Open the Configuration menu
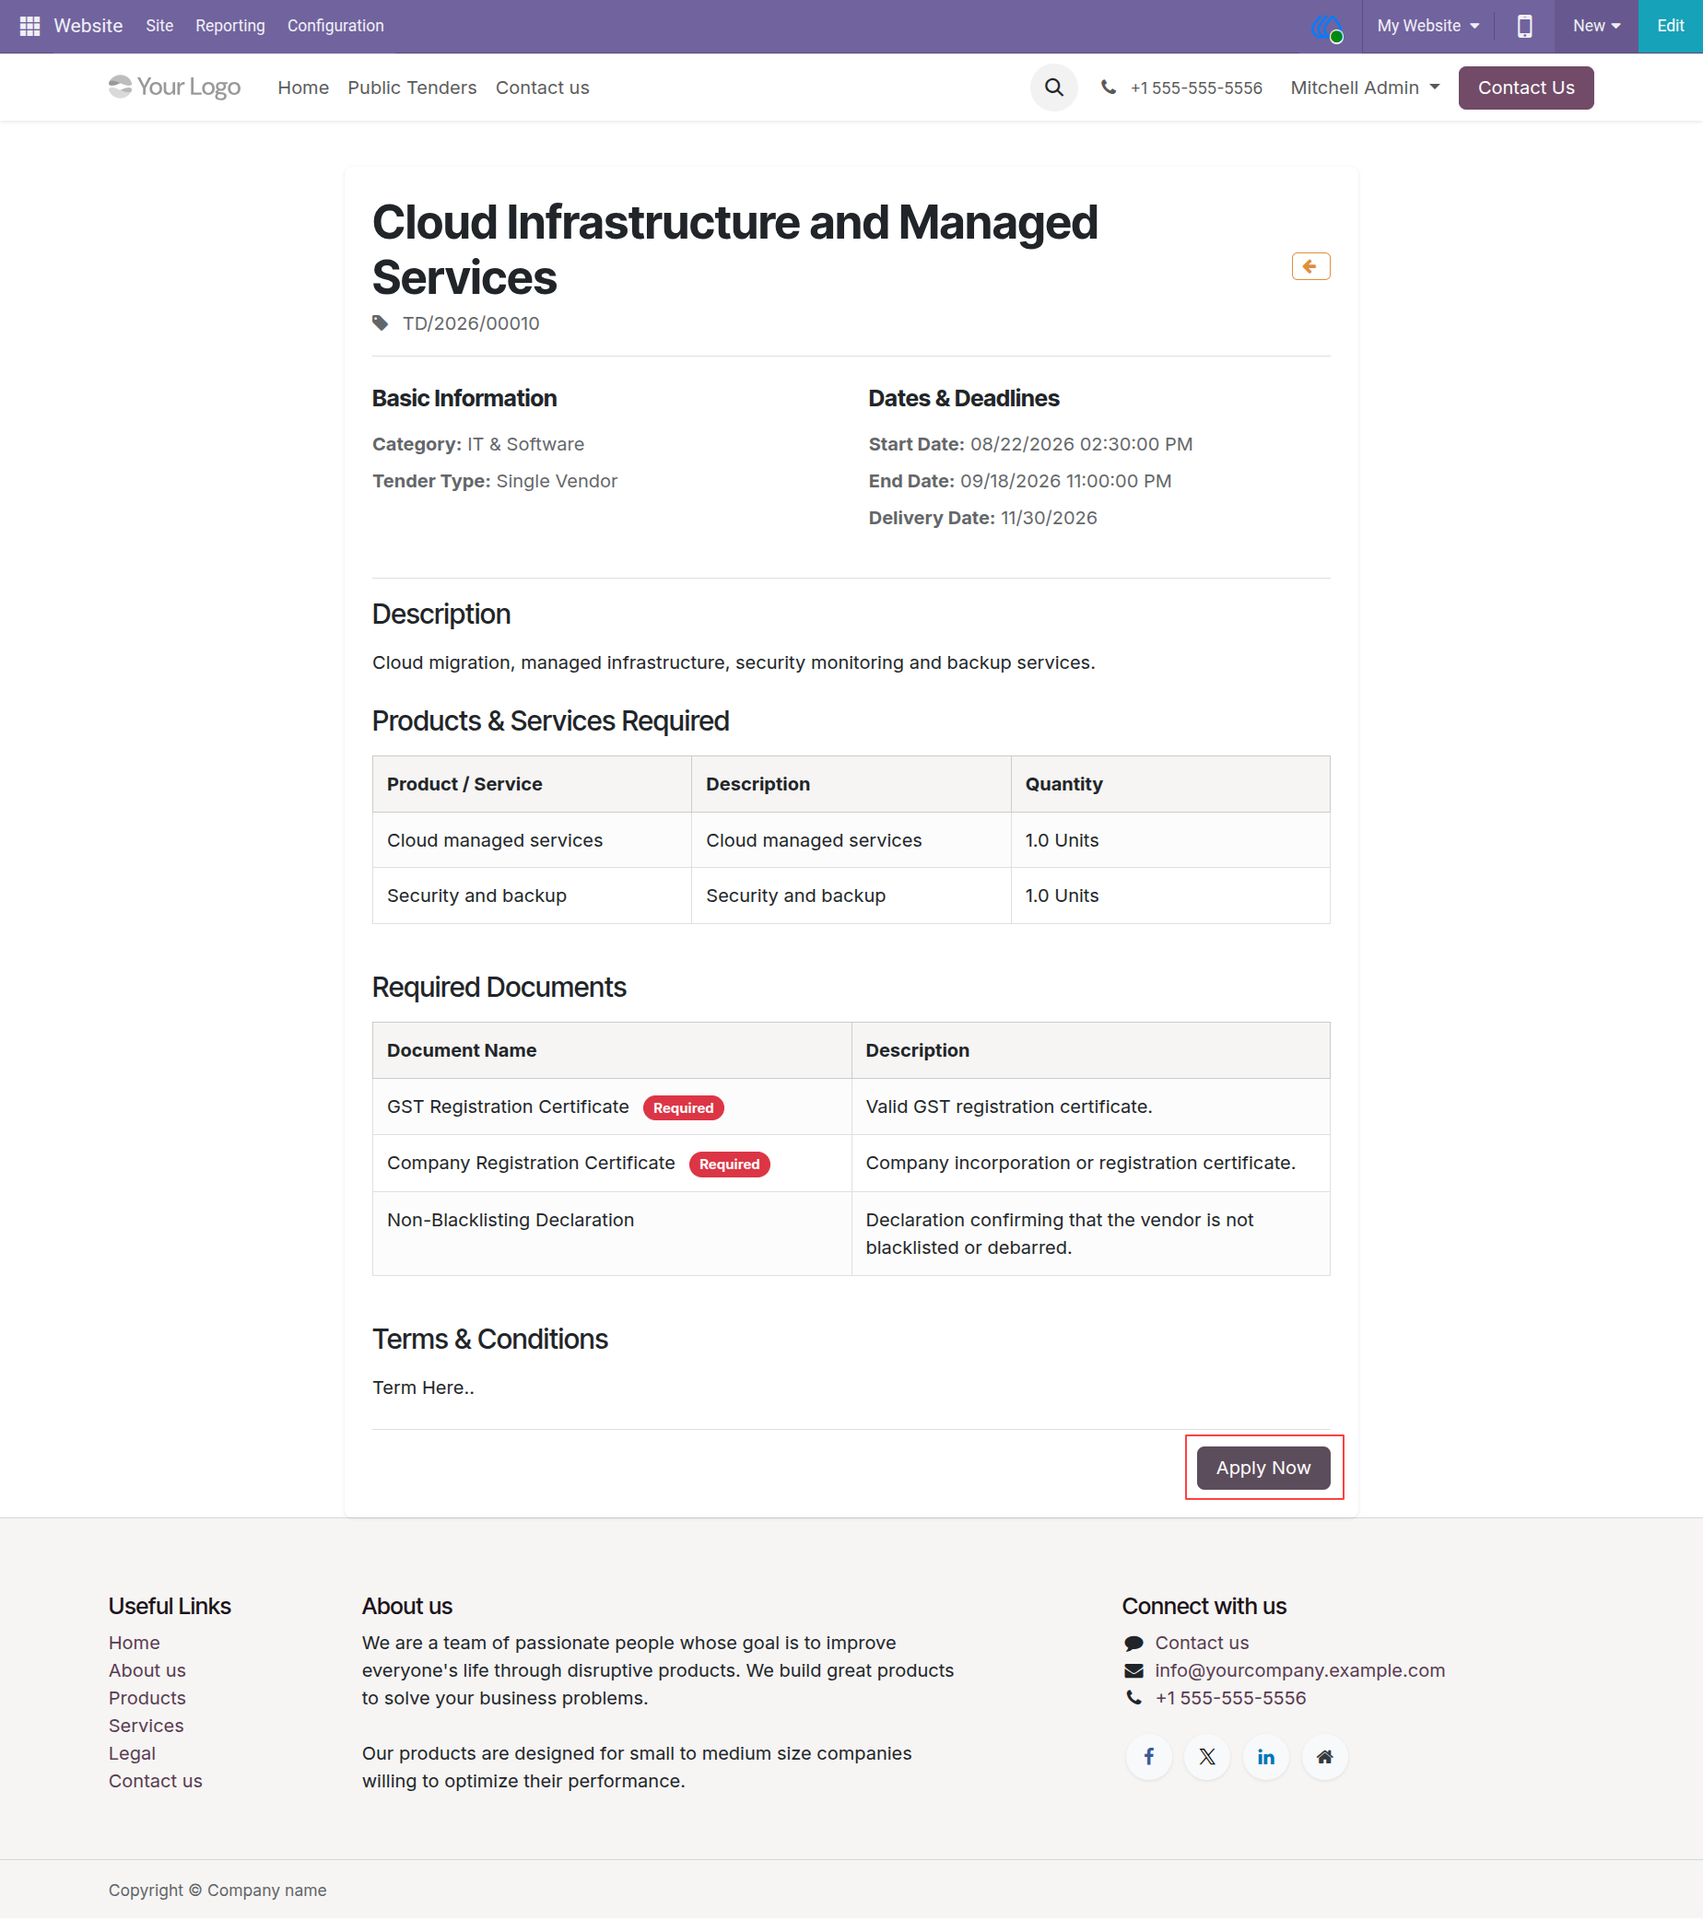Screen dimensions: 1703x1920 [x=335, y=26]
